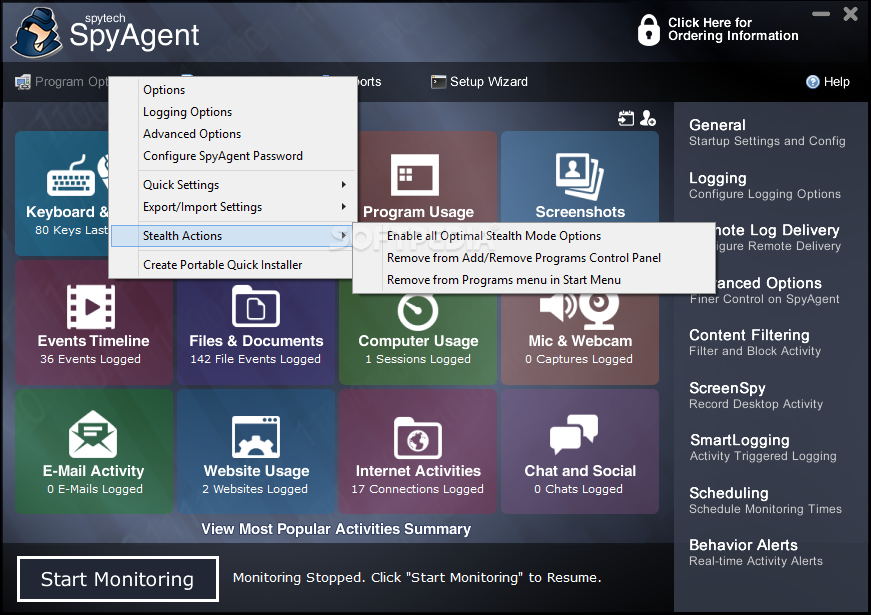
Task: Click '1 Sessions Logged' text
Action: [418, 359]
